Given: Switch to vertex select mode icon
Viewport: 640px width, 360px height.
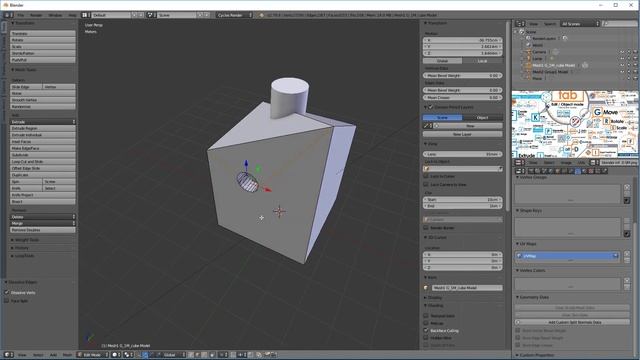Looking at the screenshot, I should (191, 355).
